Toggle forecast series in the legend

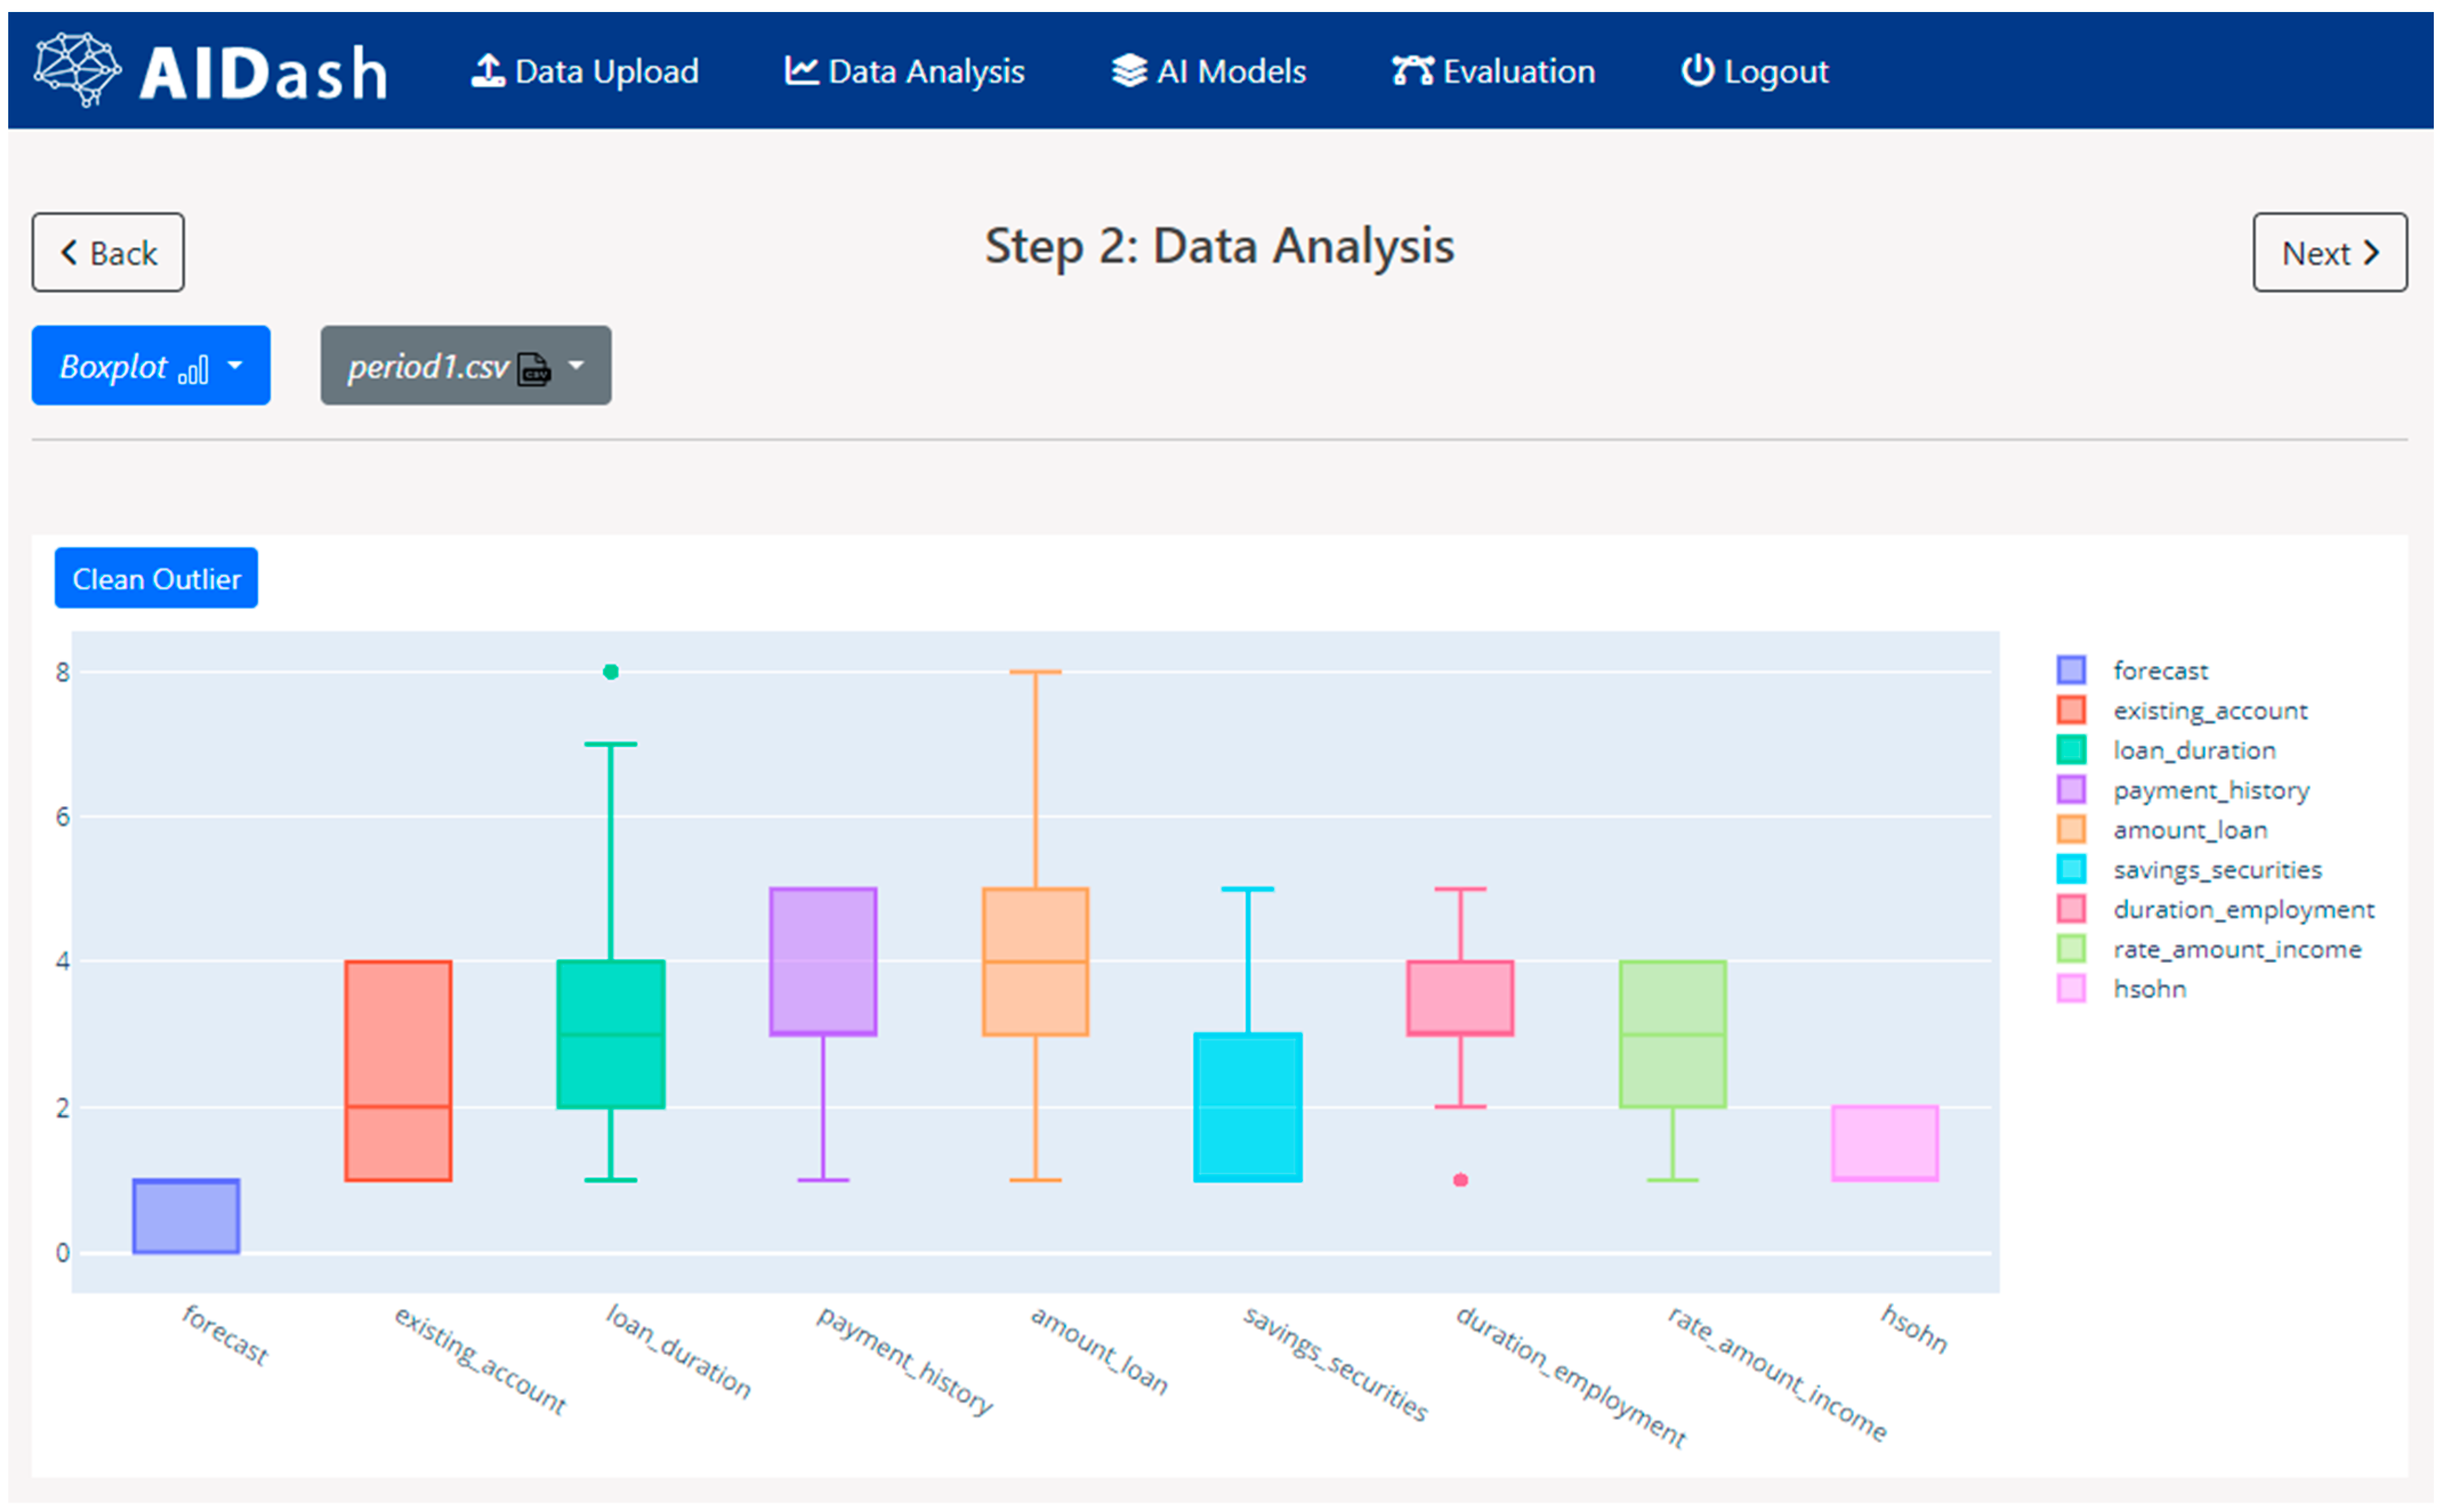pyautogui.click(x=2160, y=671)
